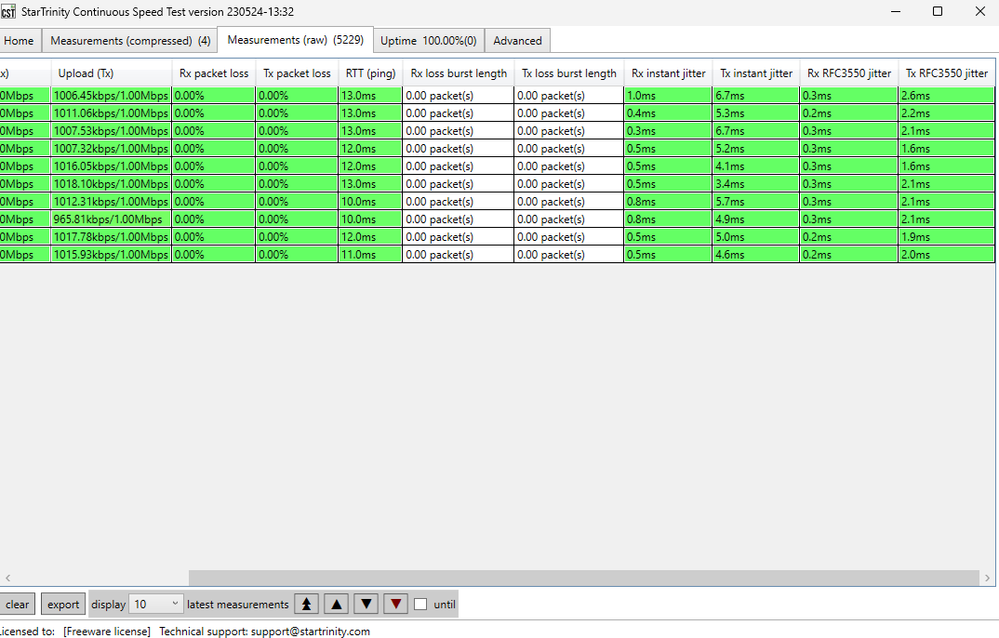Select the Measurements (raw) tab
999x638 pixels.
296,40
